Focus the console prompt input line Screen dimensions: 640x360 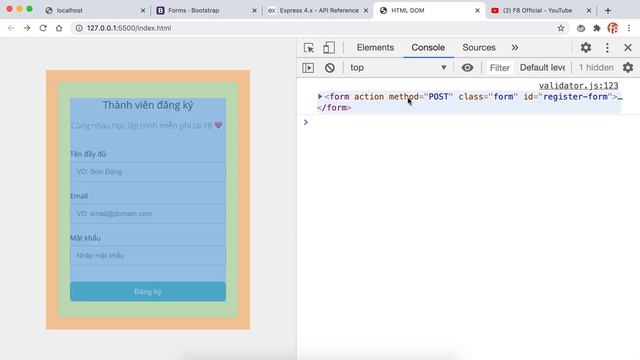[x=469, y=122]
